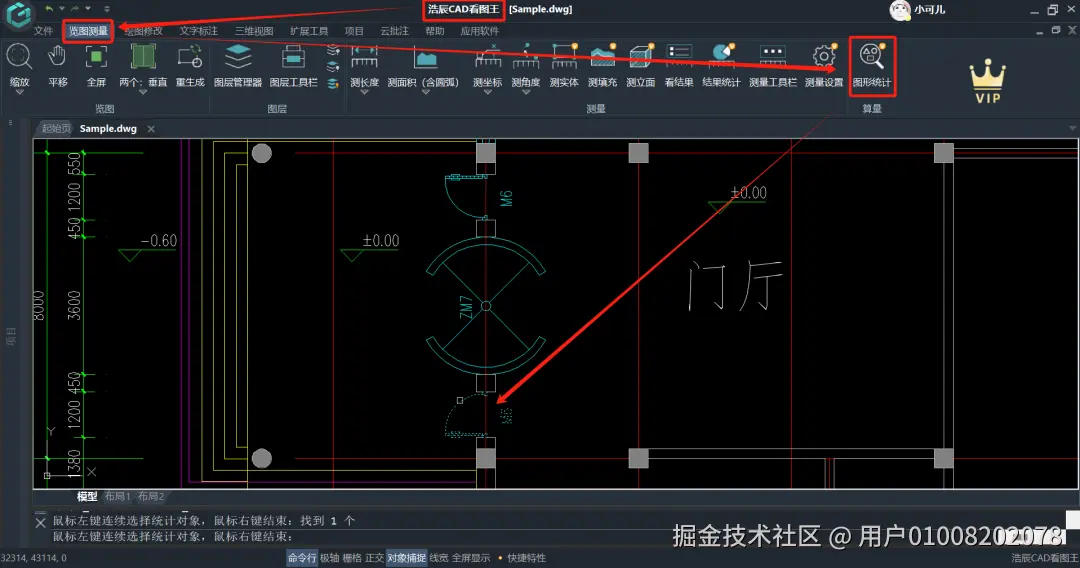Click the app logo at top-left

(19, 14)
